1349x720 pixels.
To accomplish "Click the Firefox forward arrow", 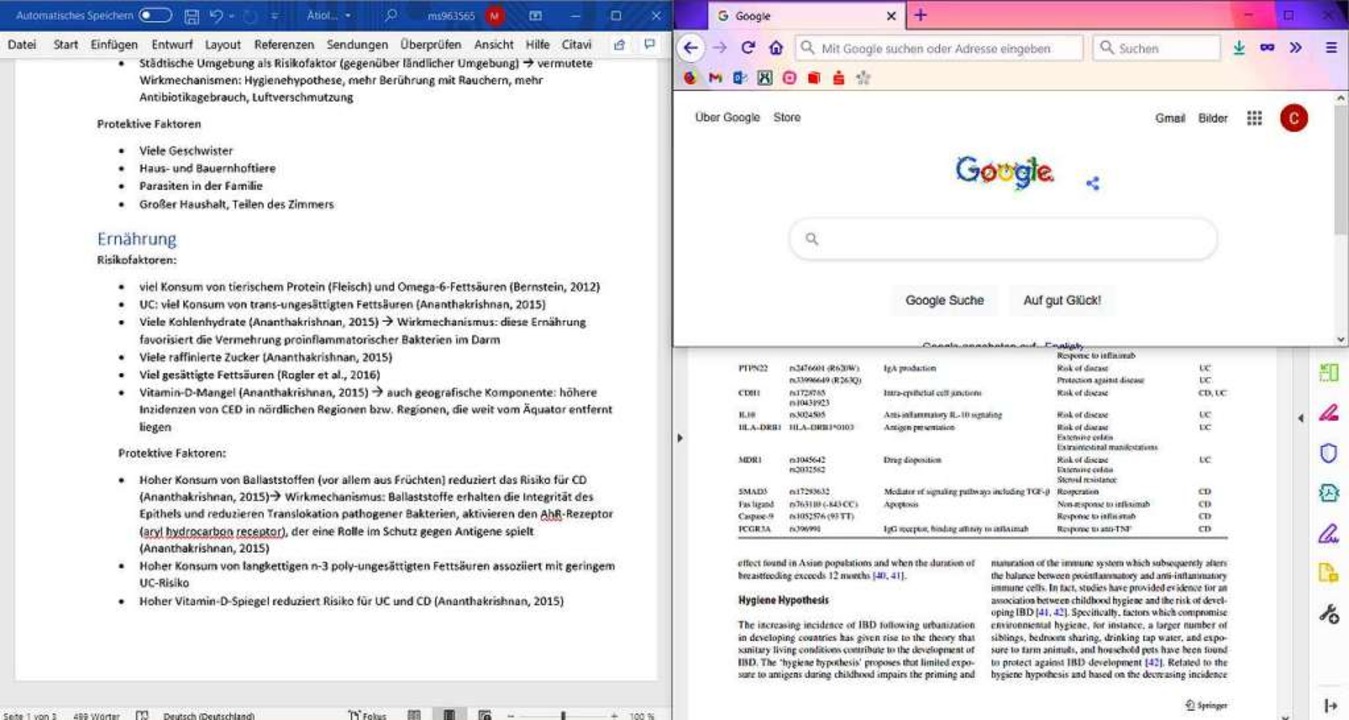I will tap(720, 47).
